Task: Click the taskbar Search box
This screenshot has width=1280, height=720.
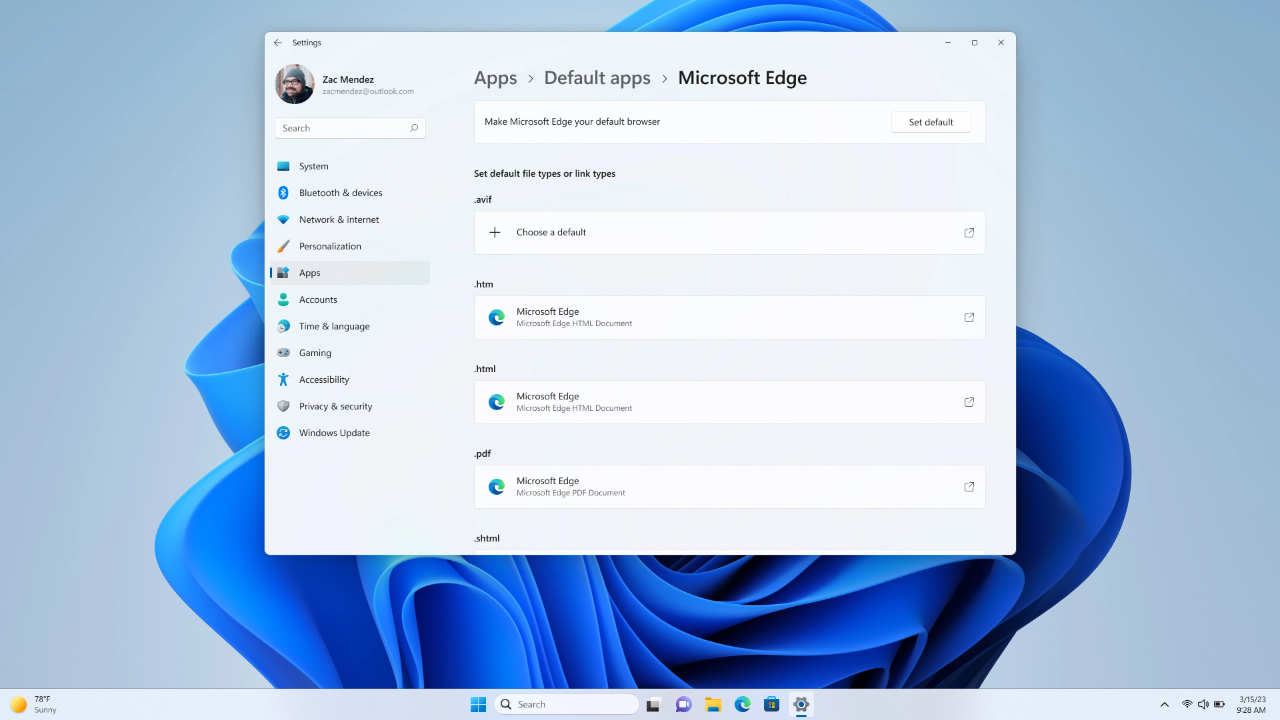Action: pyautogui.click(x=566, y=704)
